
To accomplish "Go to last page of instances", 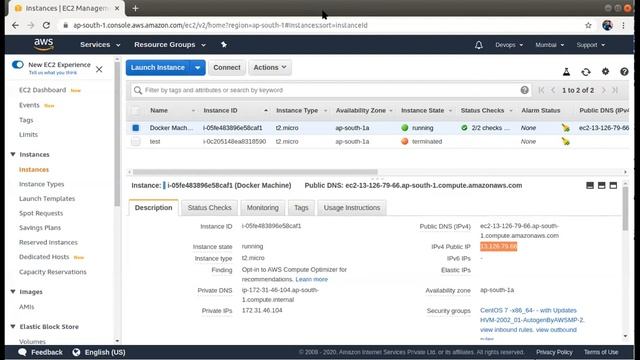I will point(615,90).
